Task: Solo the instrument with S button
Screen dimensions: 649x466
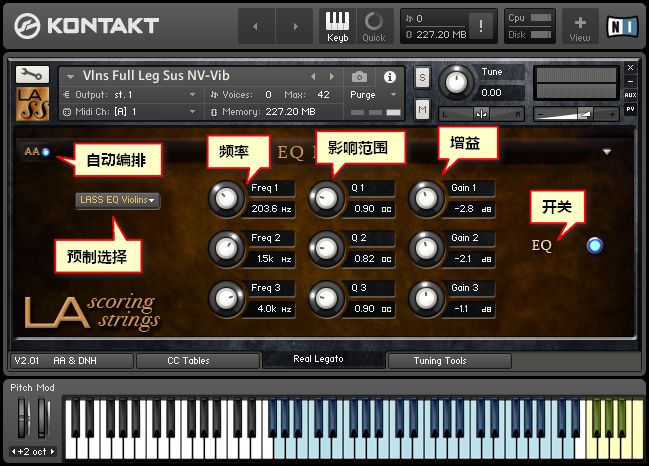Action: 422,77
